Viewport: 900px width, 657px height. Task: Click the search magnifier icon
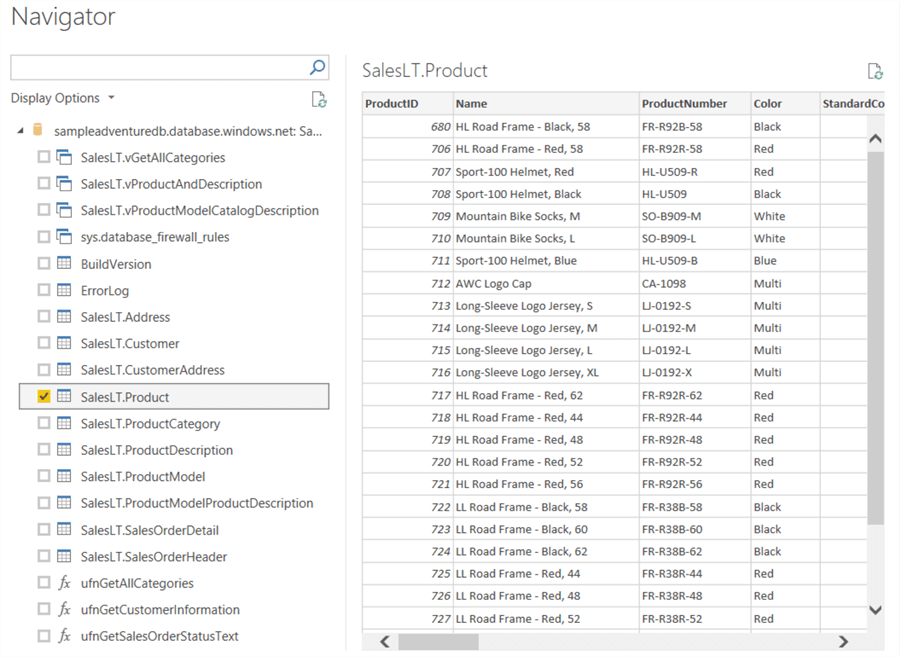click(317, 68)
